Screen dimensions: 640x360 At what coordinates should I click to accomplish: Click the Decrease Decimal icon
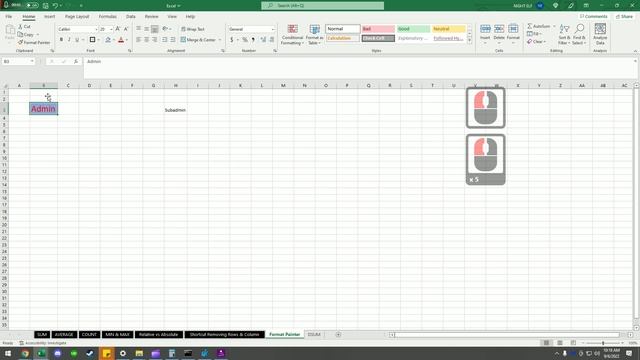[272, 40]
